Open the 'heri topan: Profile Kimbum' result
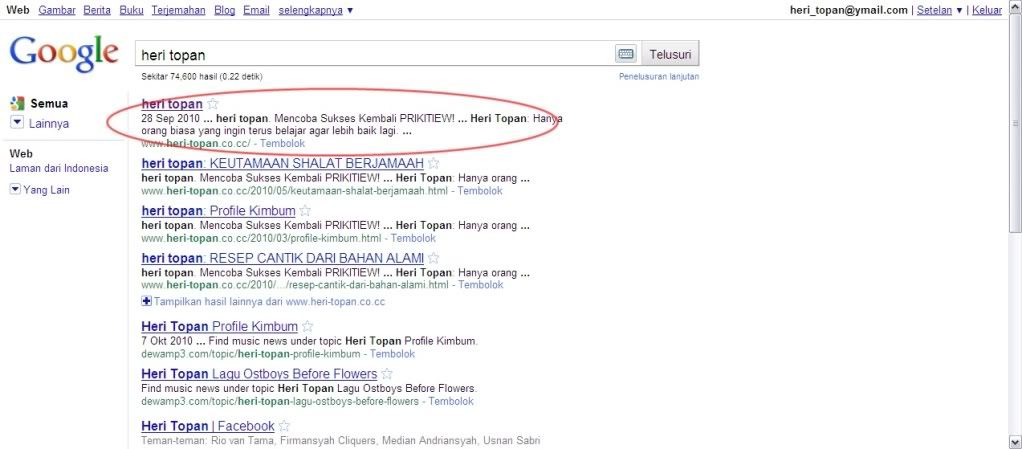The image size is (1022, 449). coord(218,210)
